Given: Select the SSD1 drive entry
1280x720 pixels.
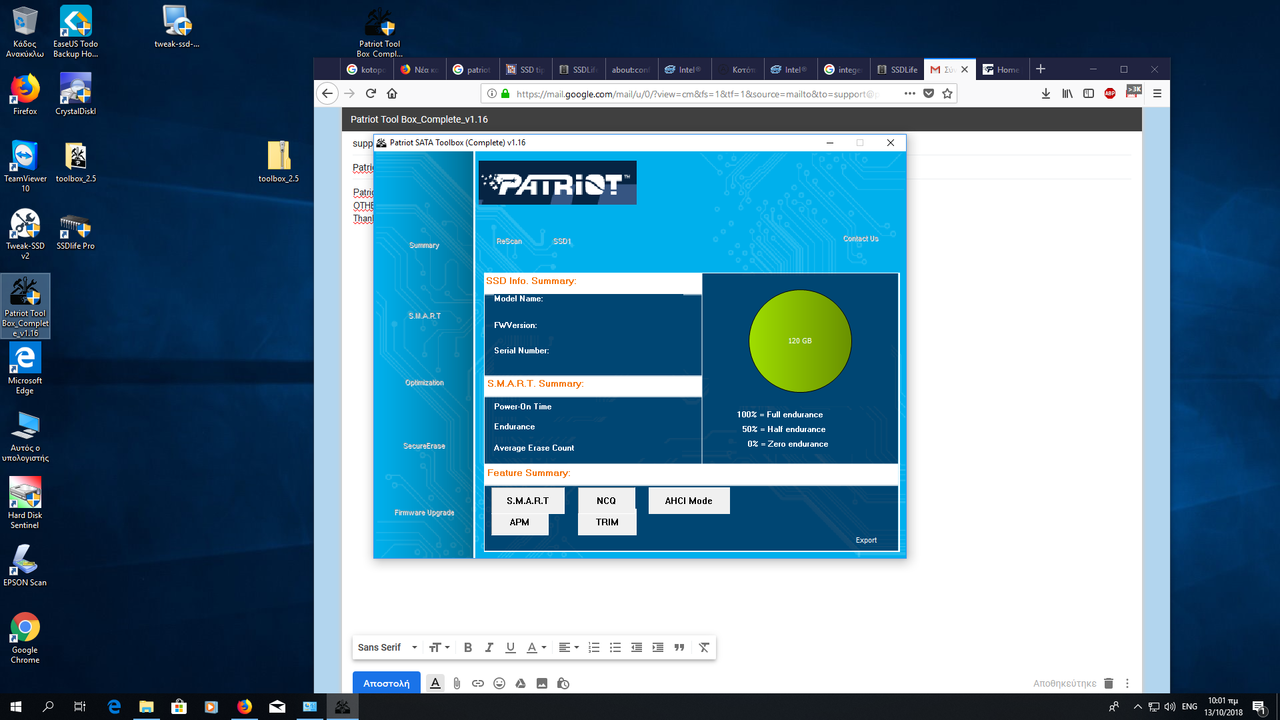Looking at the screenshot, I should click(562, 241).
